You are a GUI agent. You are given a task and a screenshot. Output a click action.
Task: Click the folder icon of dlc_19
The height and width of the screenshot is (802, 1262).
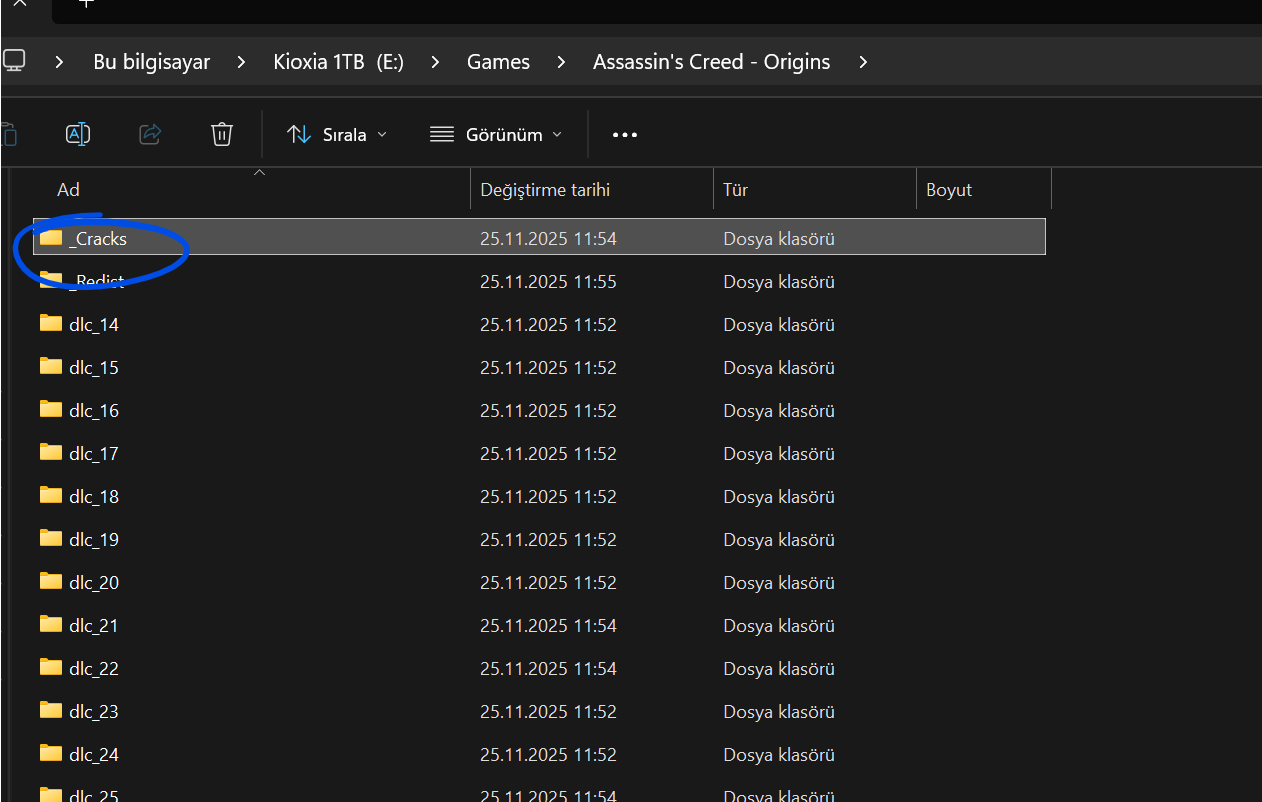[51, 538]
